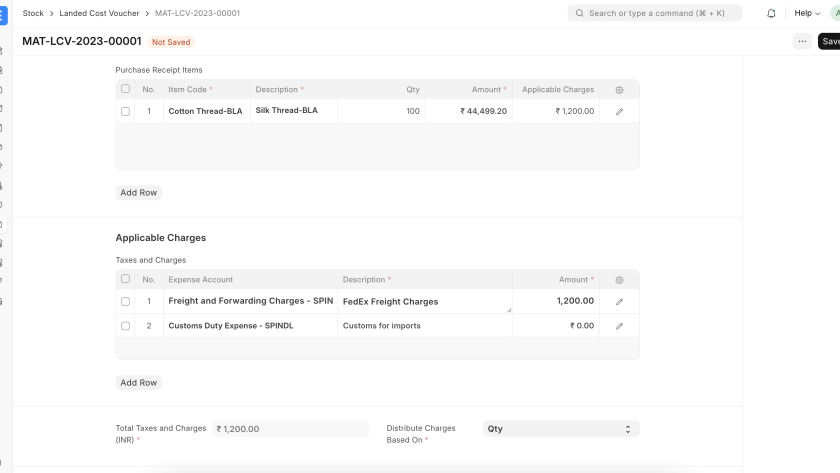Click the notification bell icon
Screen dimensions: 840x473
pyautogui.click(x=771, y=13)
